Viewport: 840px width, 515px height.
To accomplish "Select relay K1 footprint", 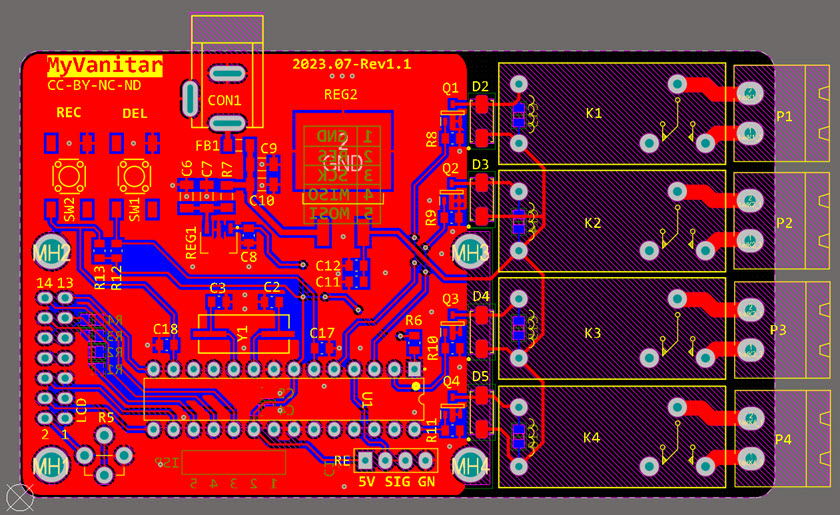I will (593, 113).
